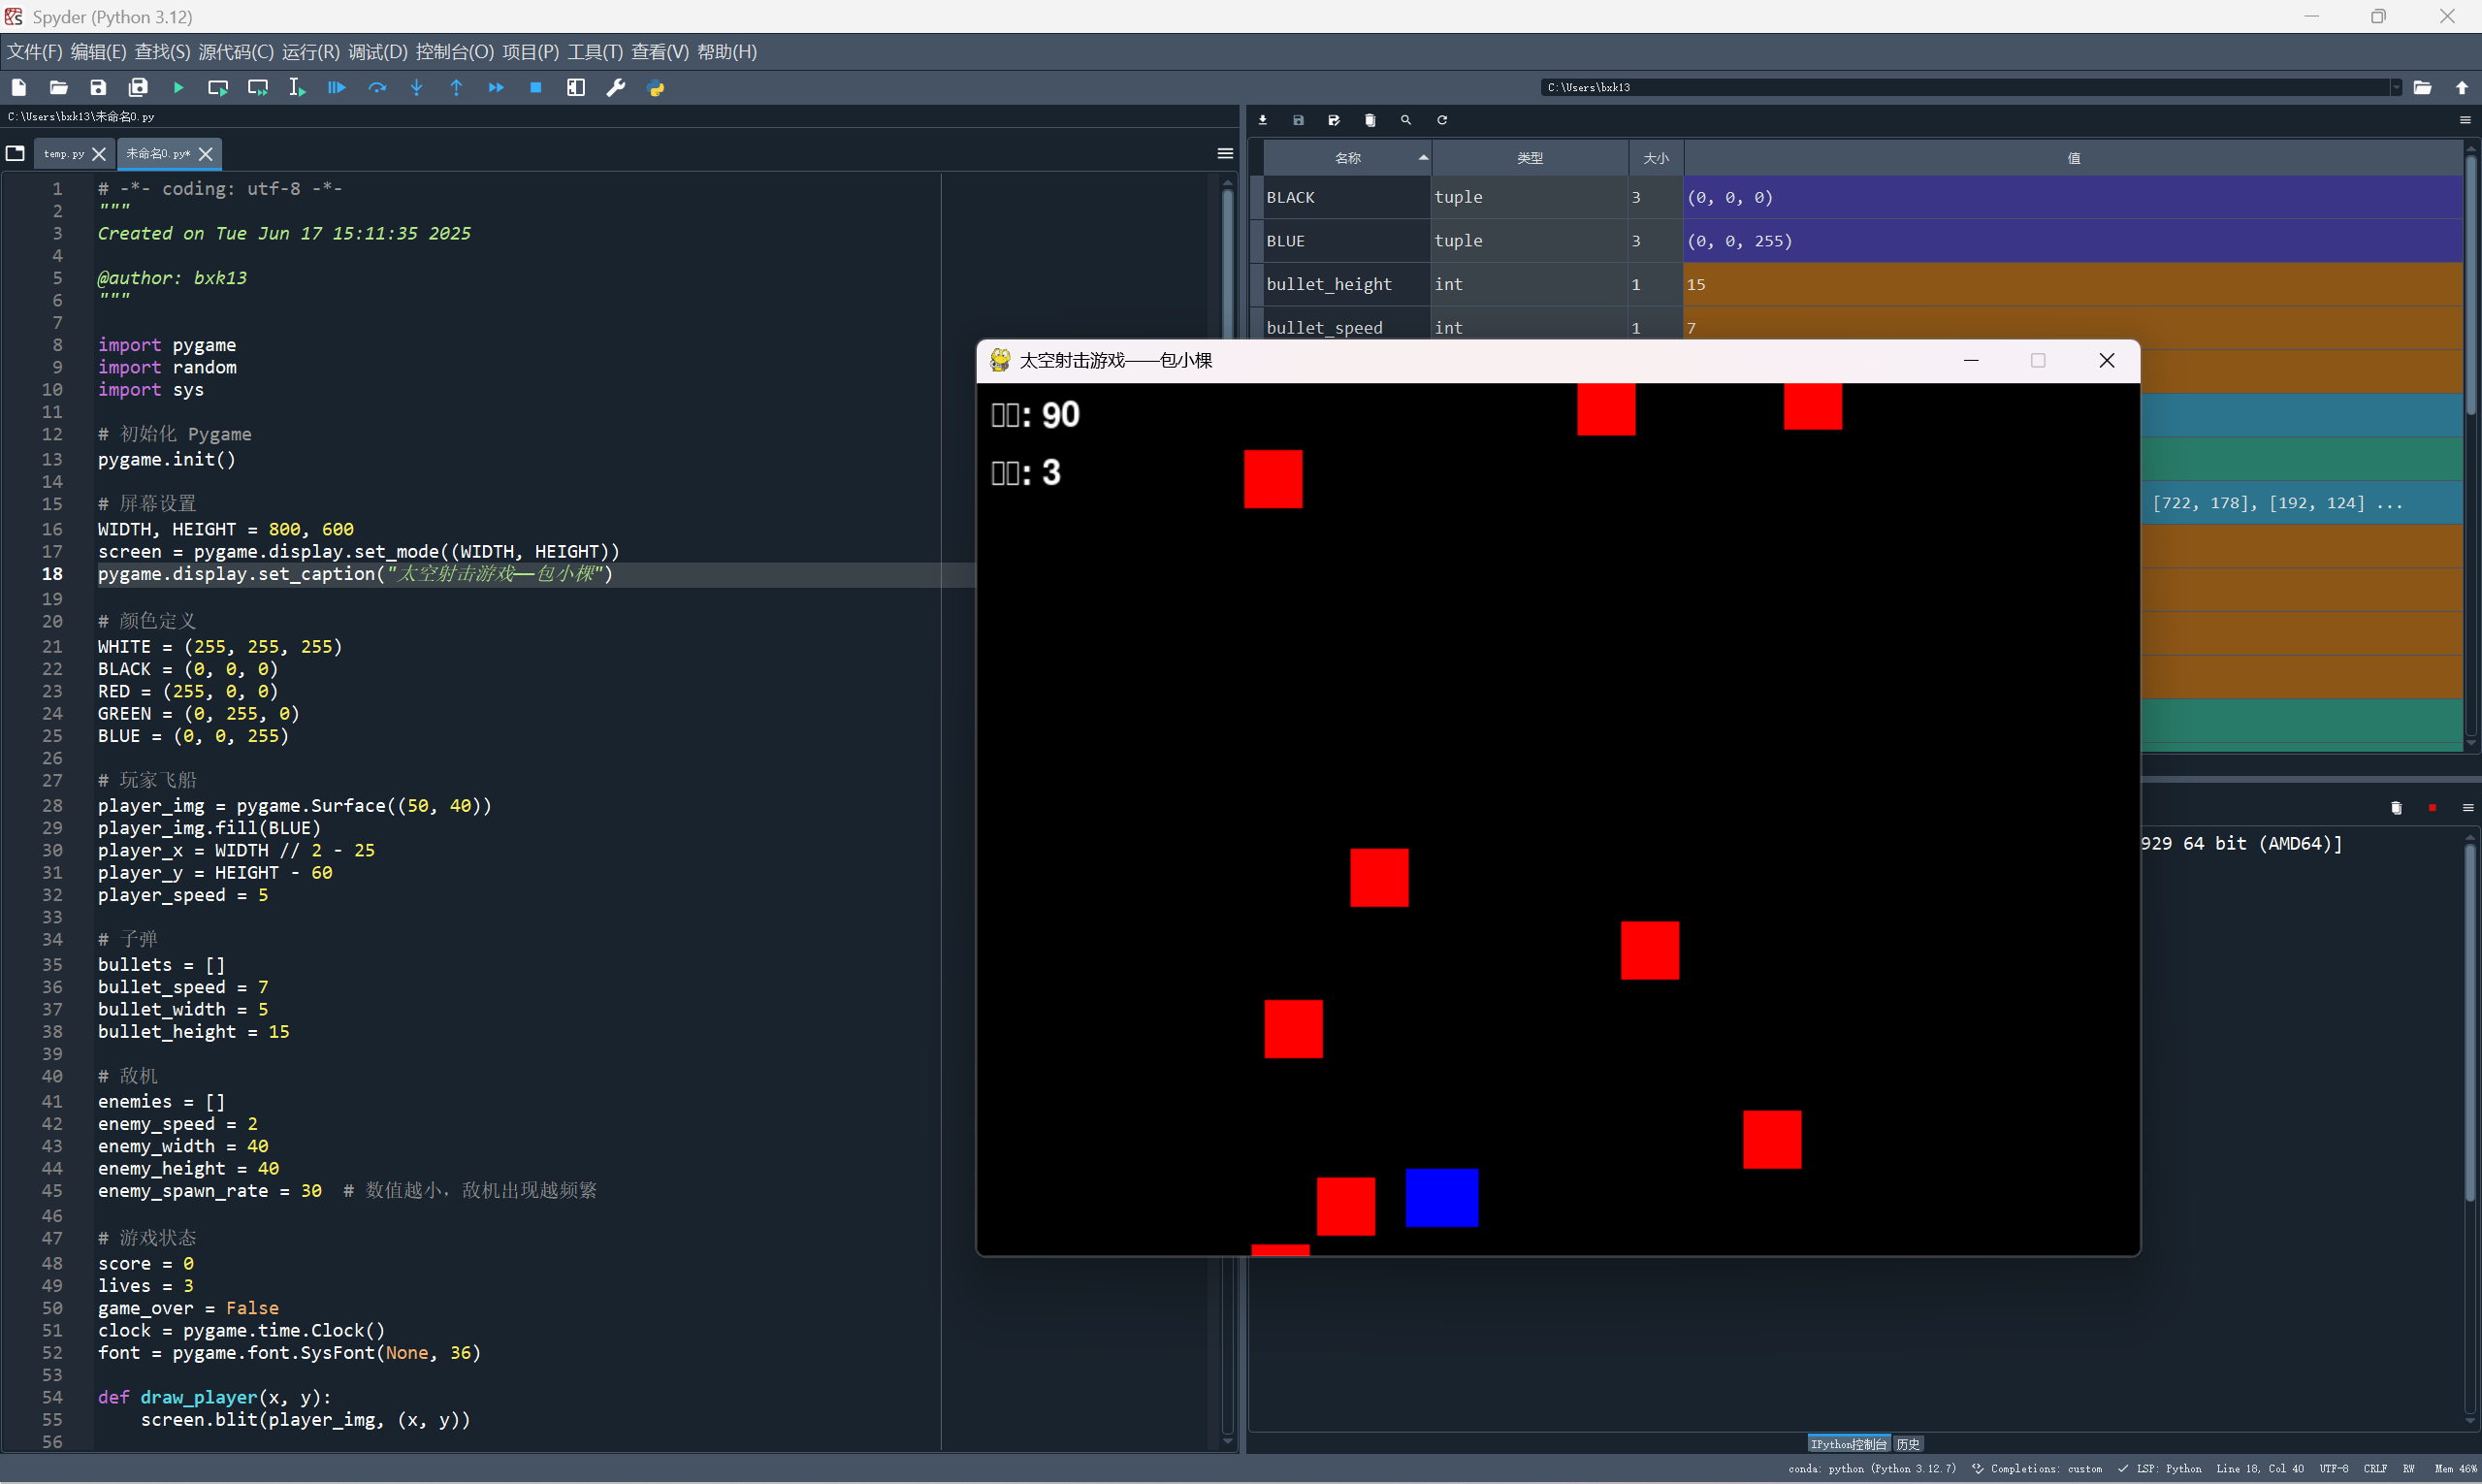
Task: Open the 运行(R) menu
Action: (310, 52)
